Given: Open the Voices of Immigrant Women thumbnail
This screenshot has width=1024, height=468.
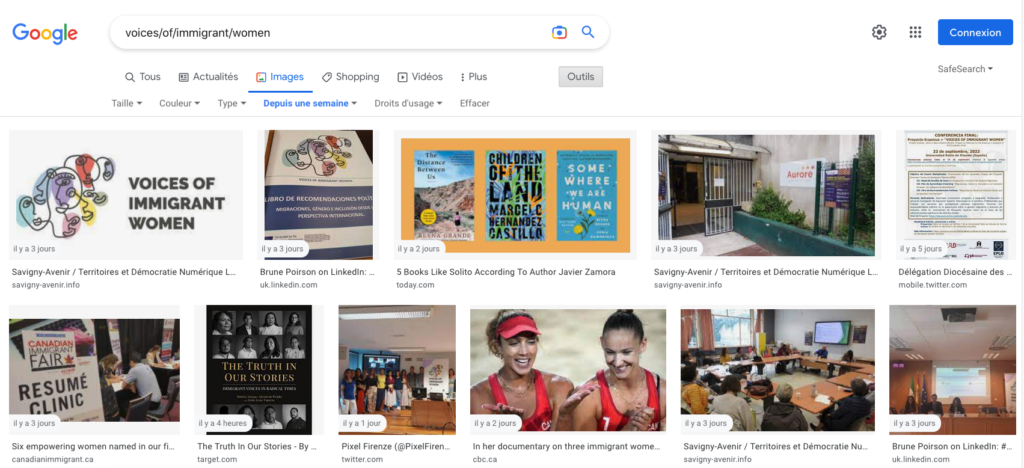Looking at the screenshot, I should pyautogui.click(x=126, y=195).
